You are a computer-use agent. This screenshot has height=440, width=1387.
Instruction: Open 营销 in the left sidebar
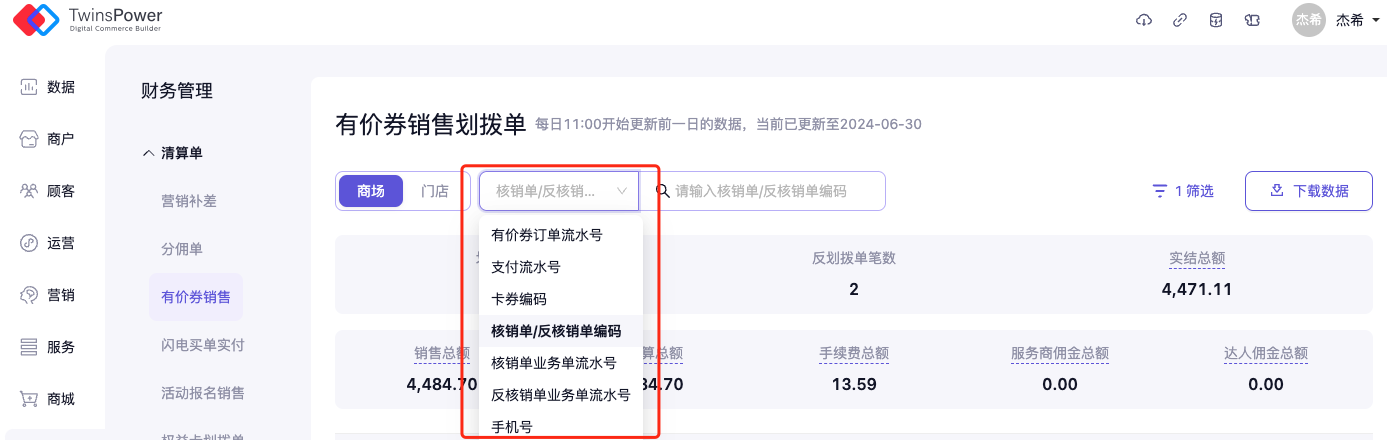pyautogui.click(x=48, y=295)
